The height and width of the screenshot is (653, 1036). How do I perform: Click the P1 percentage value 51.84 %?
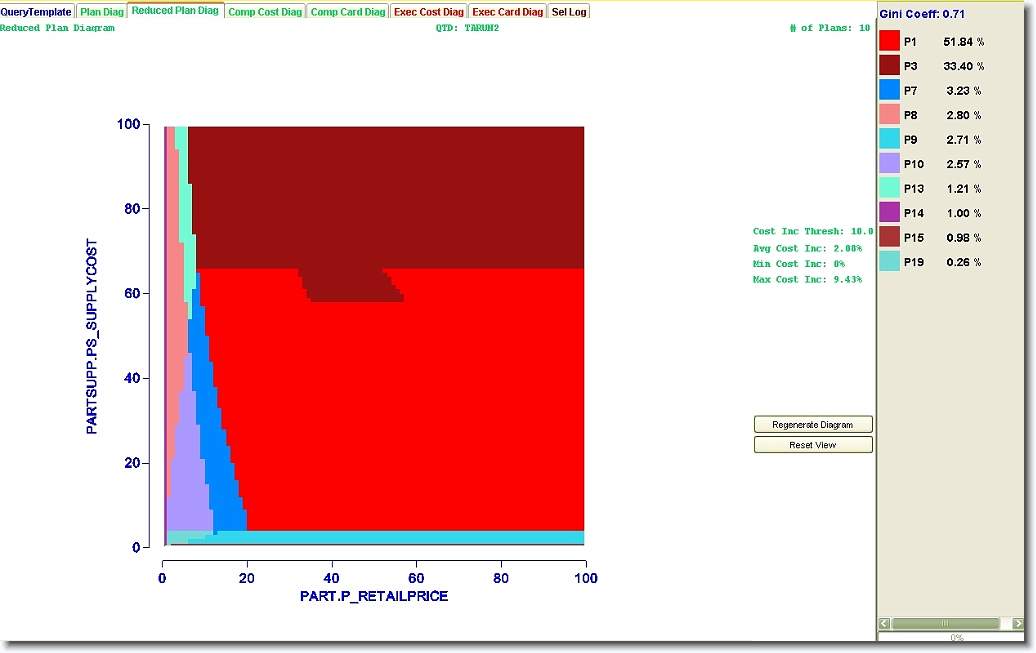[x=963, y=42]
